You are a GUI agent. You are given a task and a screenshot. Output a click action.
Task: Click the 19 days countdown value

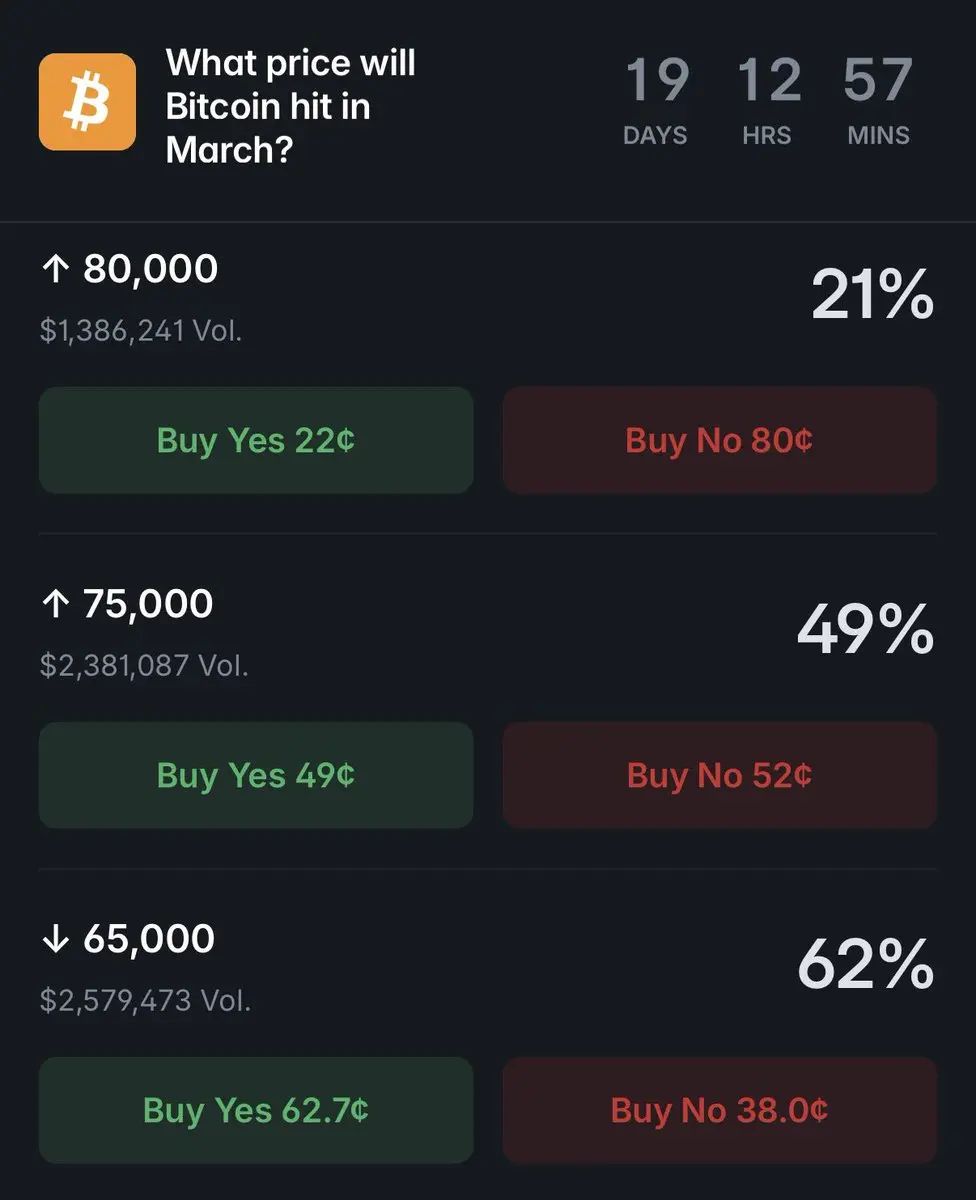[x=656, y=80]
